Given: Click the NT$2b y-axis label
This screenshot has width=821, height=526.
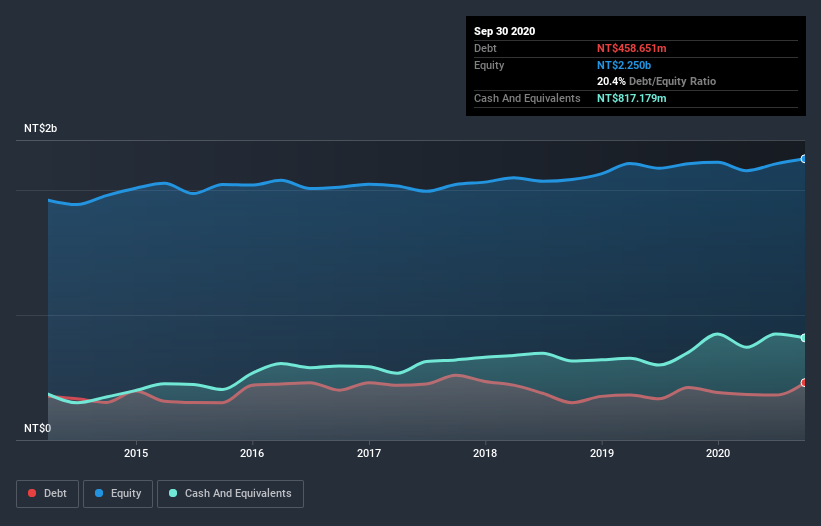Looking at the screenshot, I should [40, 128].
